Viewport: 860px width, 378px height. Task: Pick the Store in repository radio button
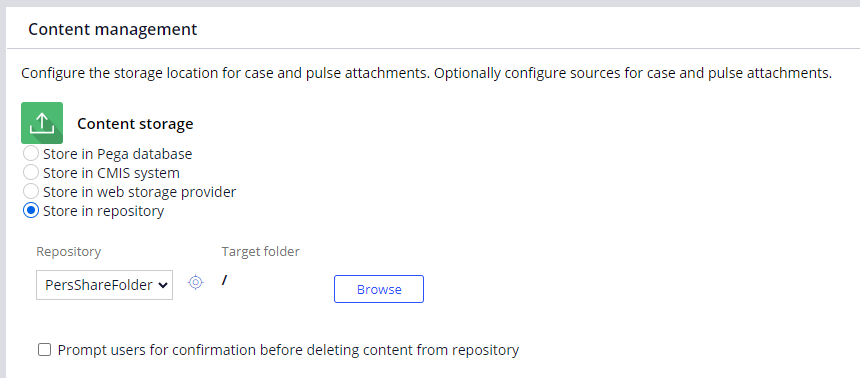pos(31,211)
